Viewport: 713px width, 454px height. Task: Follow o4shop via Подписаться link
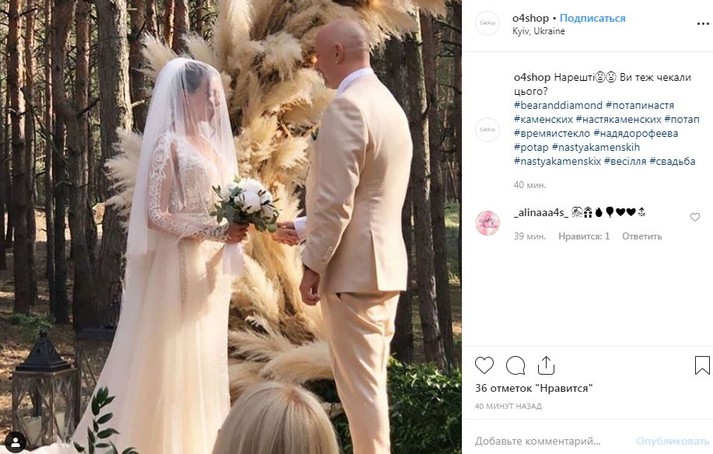pyautogui.click(x=592, y=18)
